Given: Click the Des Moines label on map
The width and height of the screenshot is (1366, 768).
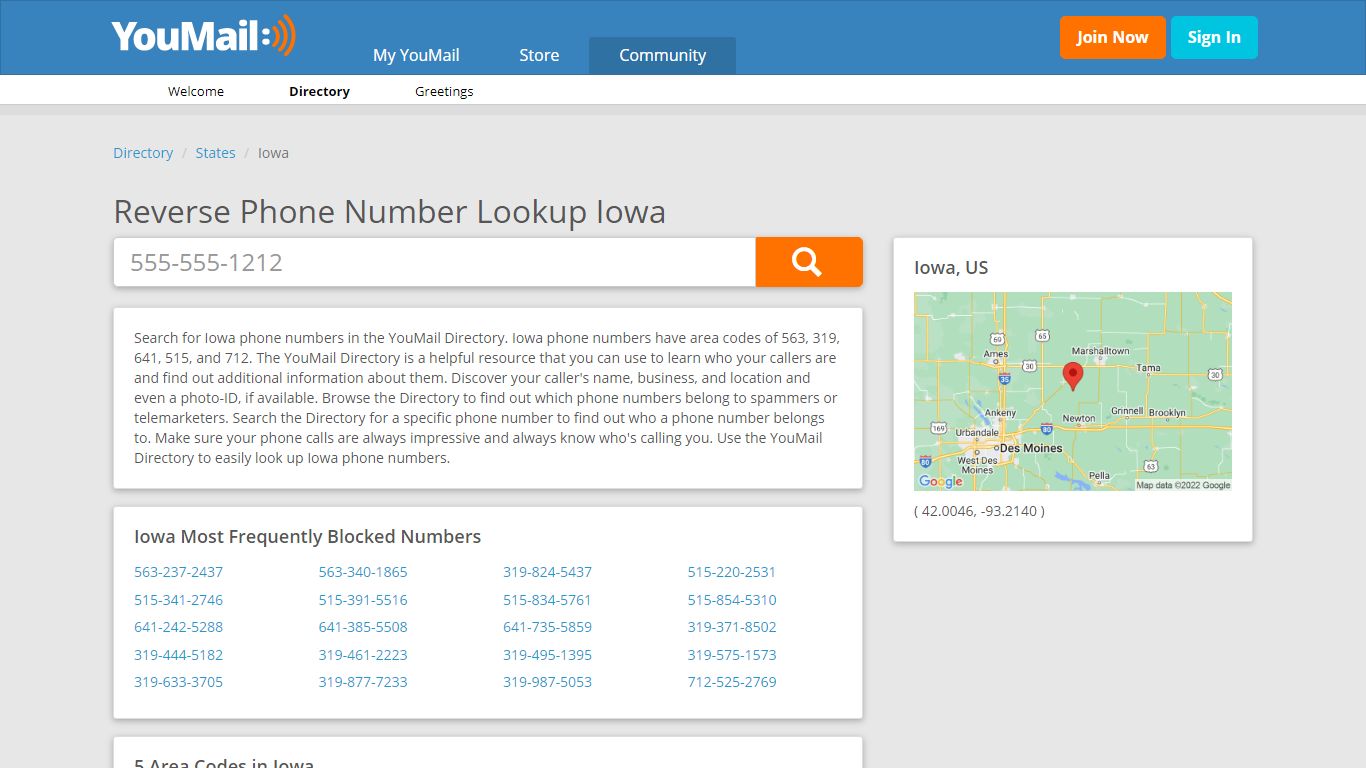Looking at the screenshot, I should click(1030, 448).
